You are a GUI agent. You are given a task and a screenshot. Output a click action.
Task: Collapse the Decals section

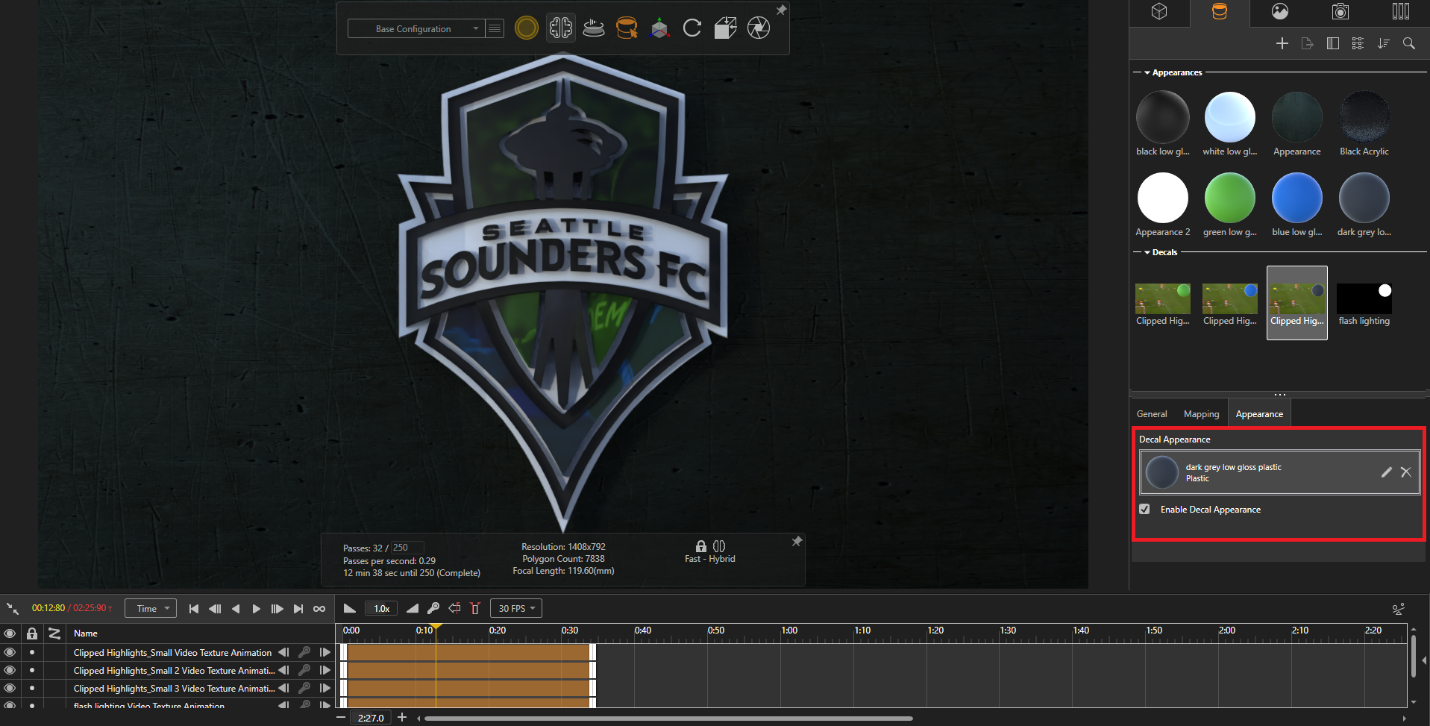1147,253
